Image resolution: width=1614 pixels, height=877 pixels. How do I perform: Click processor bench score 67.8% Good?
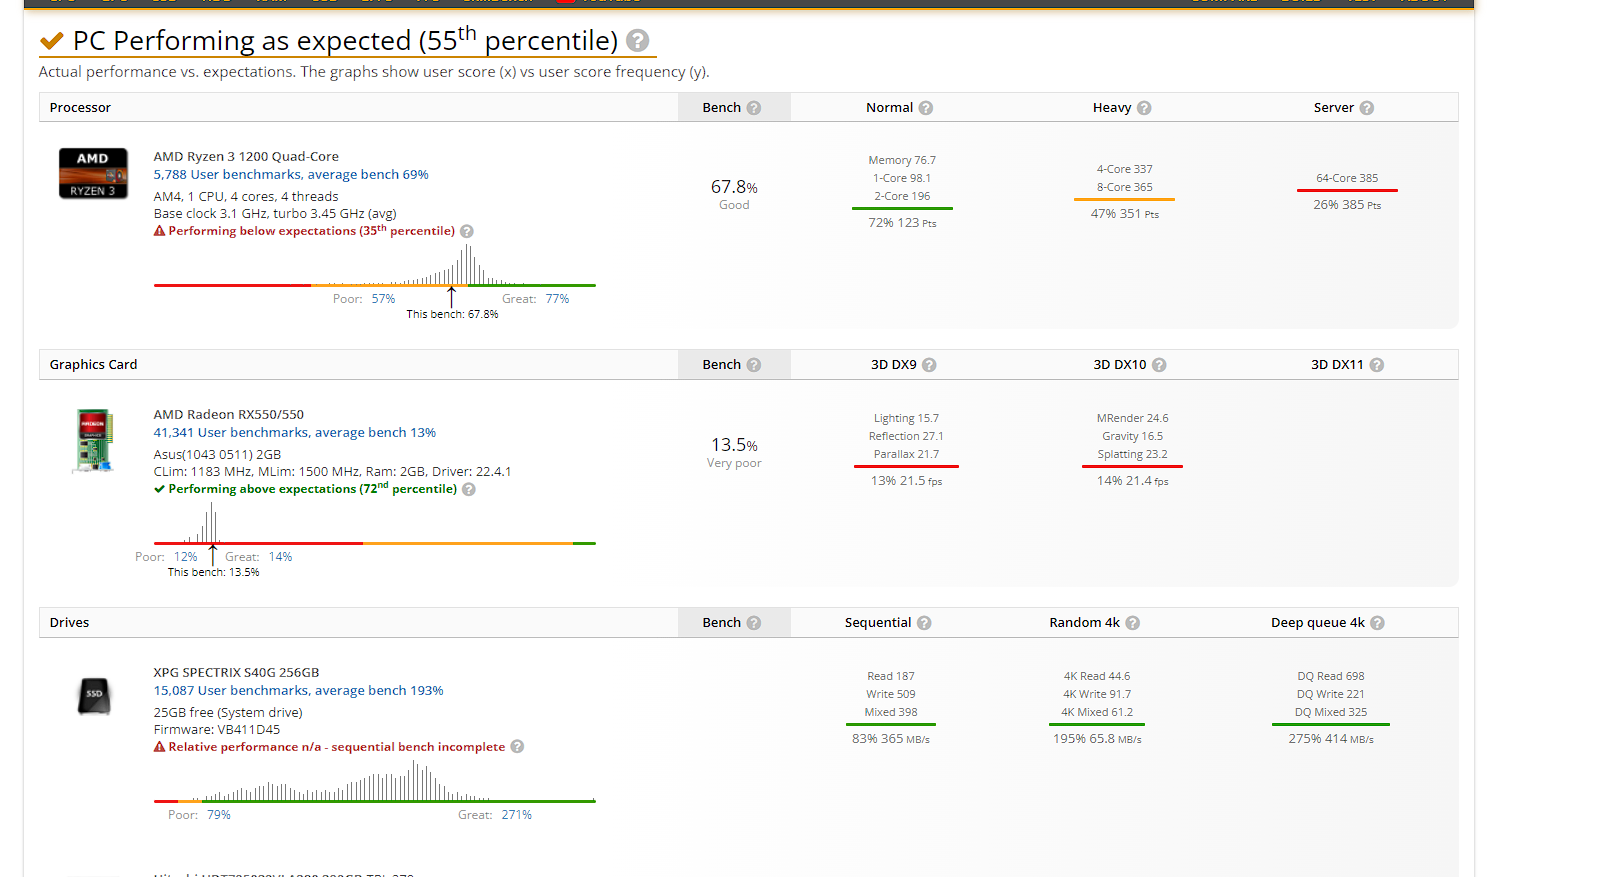pos(734,194)
